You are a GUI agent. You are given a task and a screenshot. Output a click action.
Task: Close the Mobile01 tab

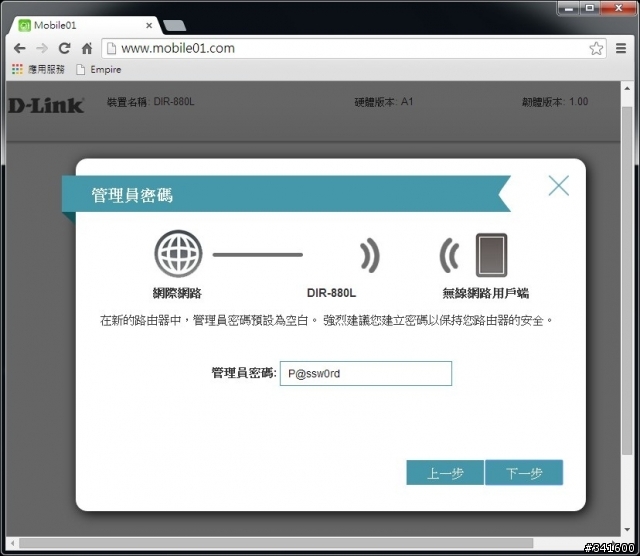coord(149,26)
